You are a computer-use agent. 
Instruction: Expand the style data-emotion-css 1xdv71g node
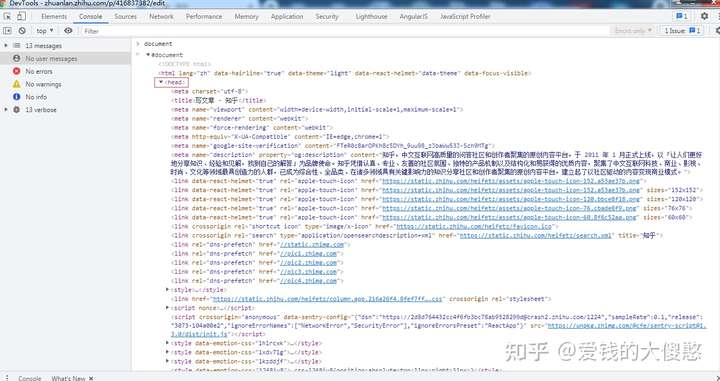tap(168, 352)
